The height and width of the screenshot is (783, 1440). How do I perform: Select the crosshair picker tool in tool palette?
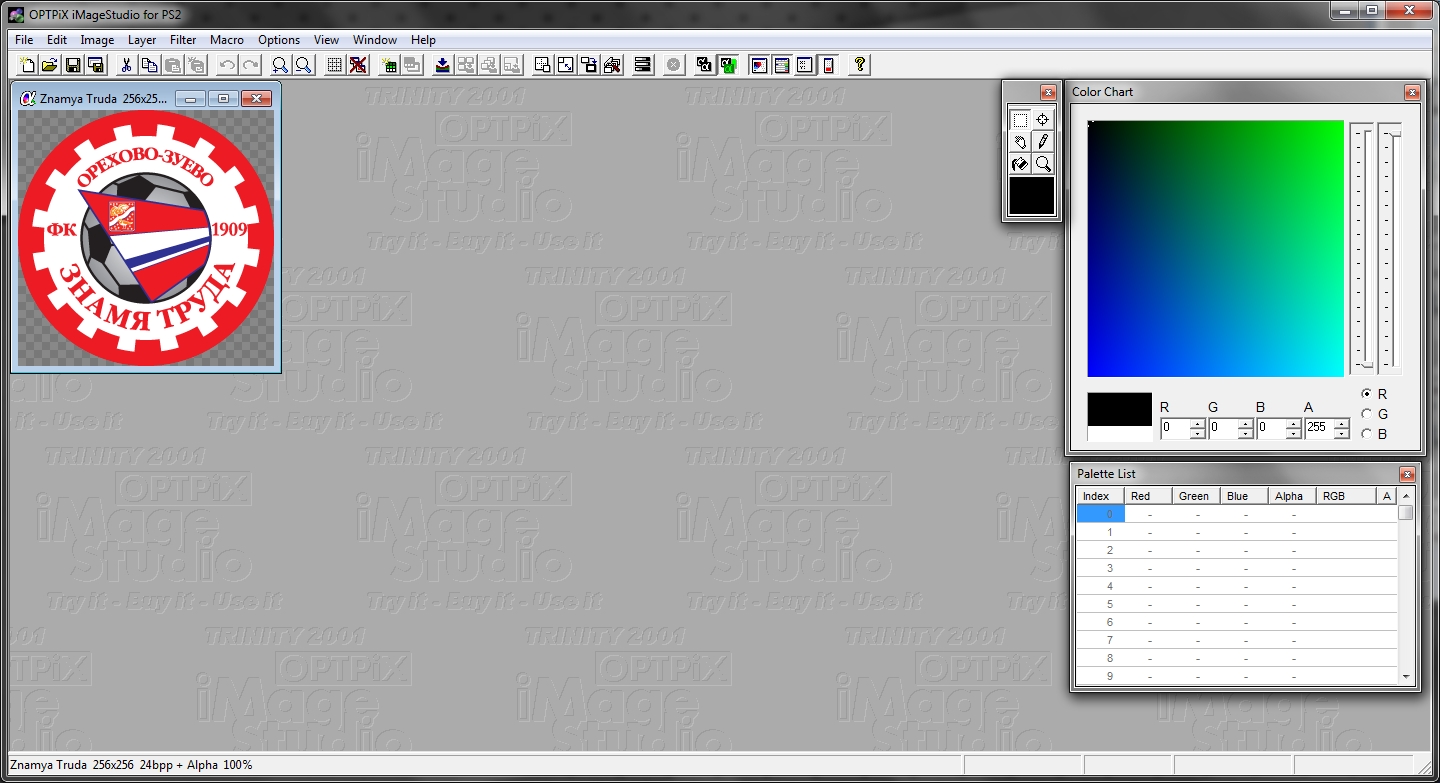point(1043,120)
